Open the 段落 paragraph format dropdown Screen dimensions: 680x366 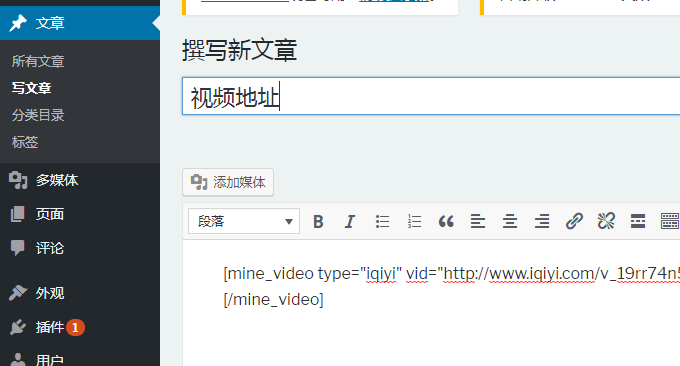click(x=244, y=221)
